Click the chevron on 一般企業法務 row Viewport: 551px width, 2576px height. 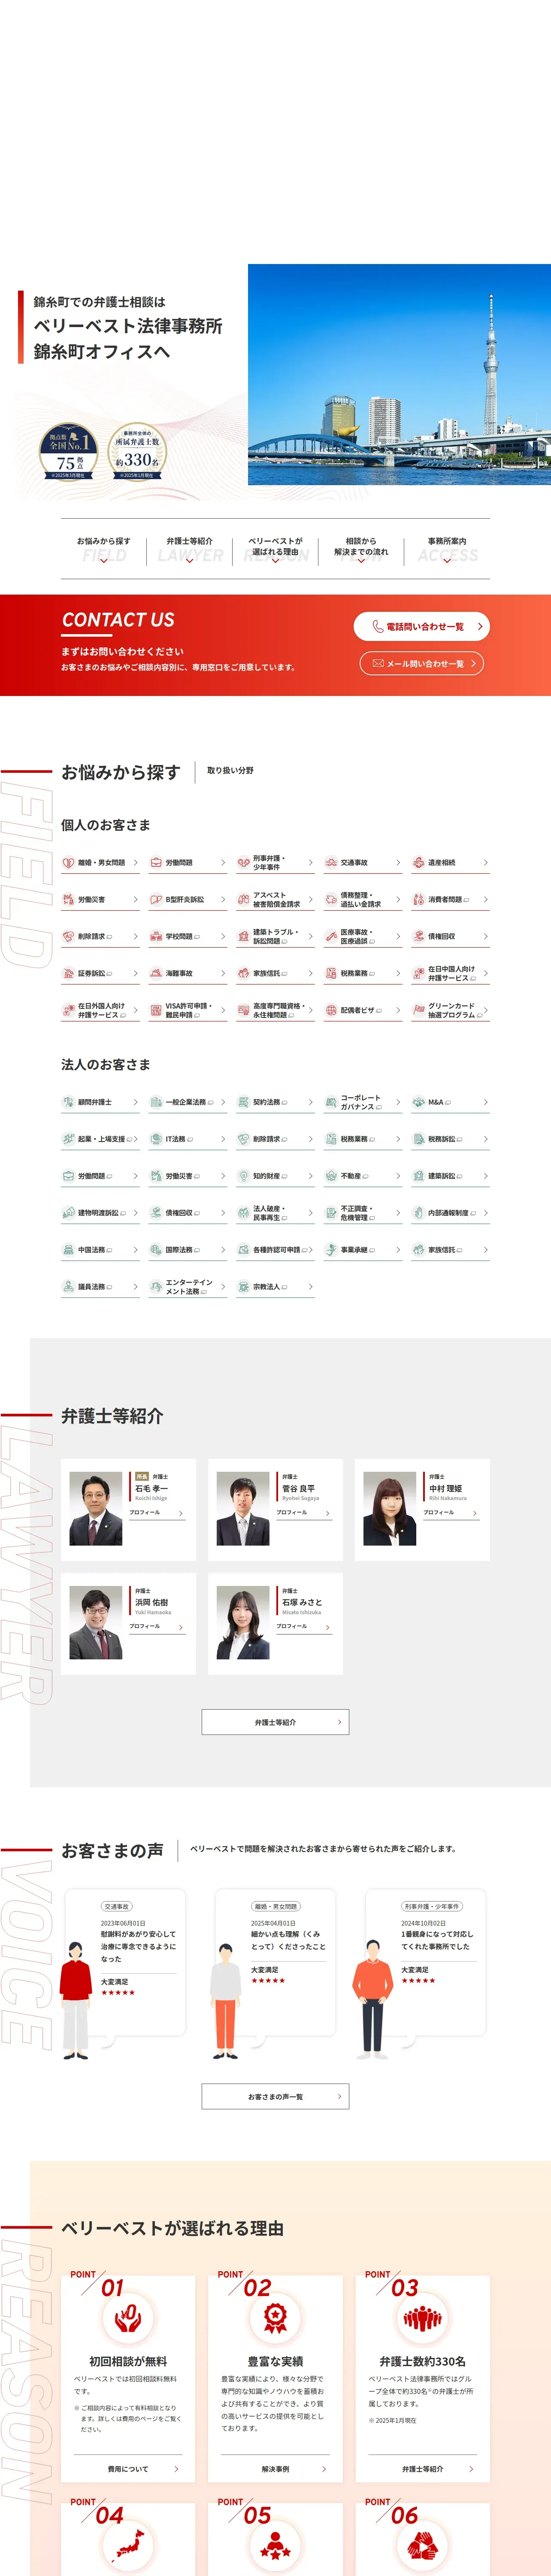pos(223,1102)
